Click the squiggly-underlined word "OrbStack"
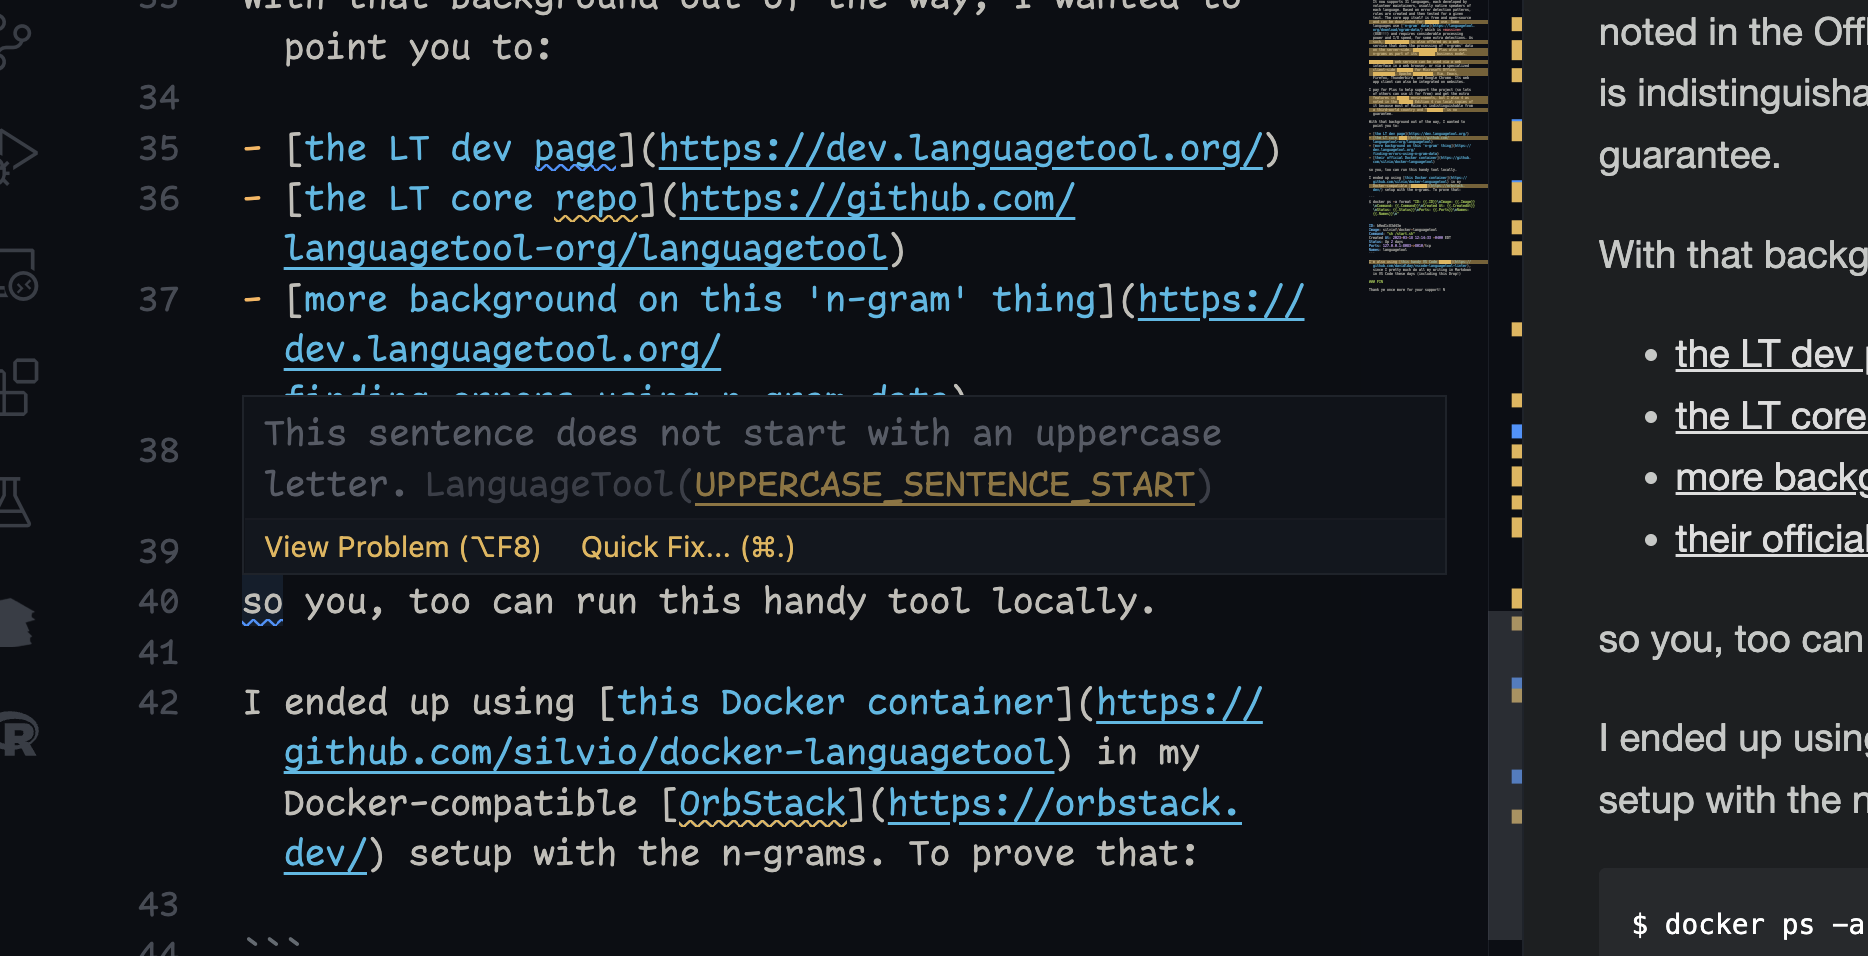Viewport: 1868px width, 956px height. pyautogui.click(x=762, y=804)
